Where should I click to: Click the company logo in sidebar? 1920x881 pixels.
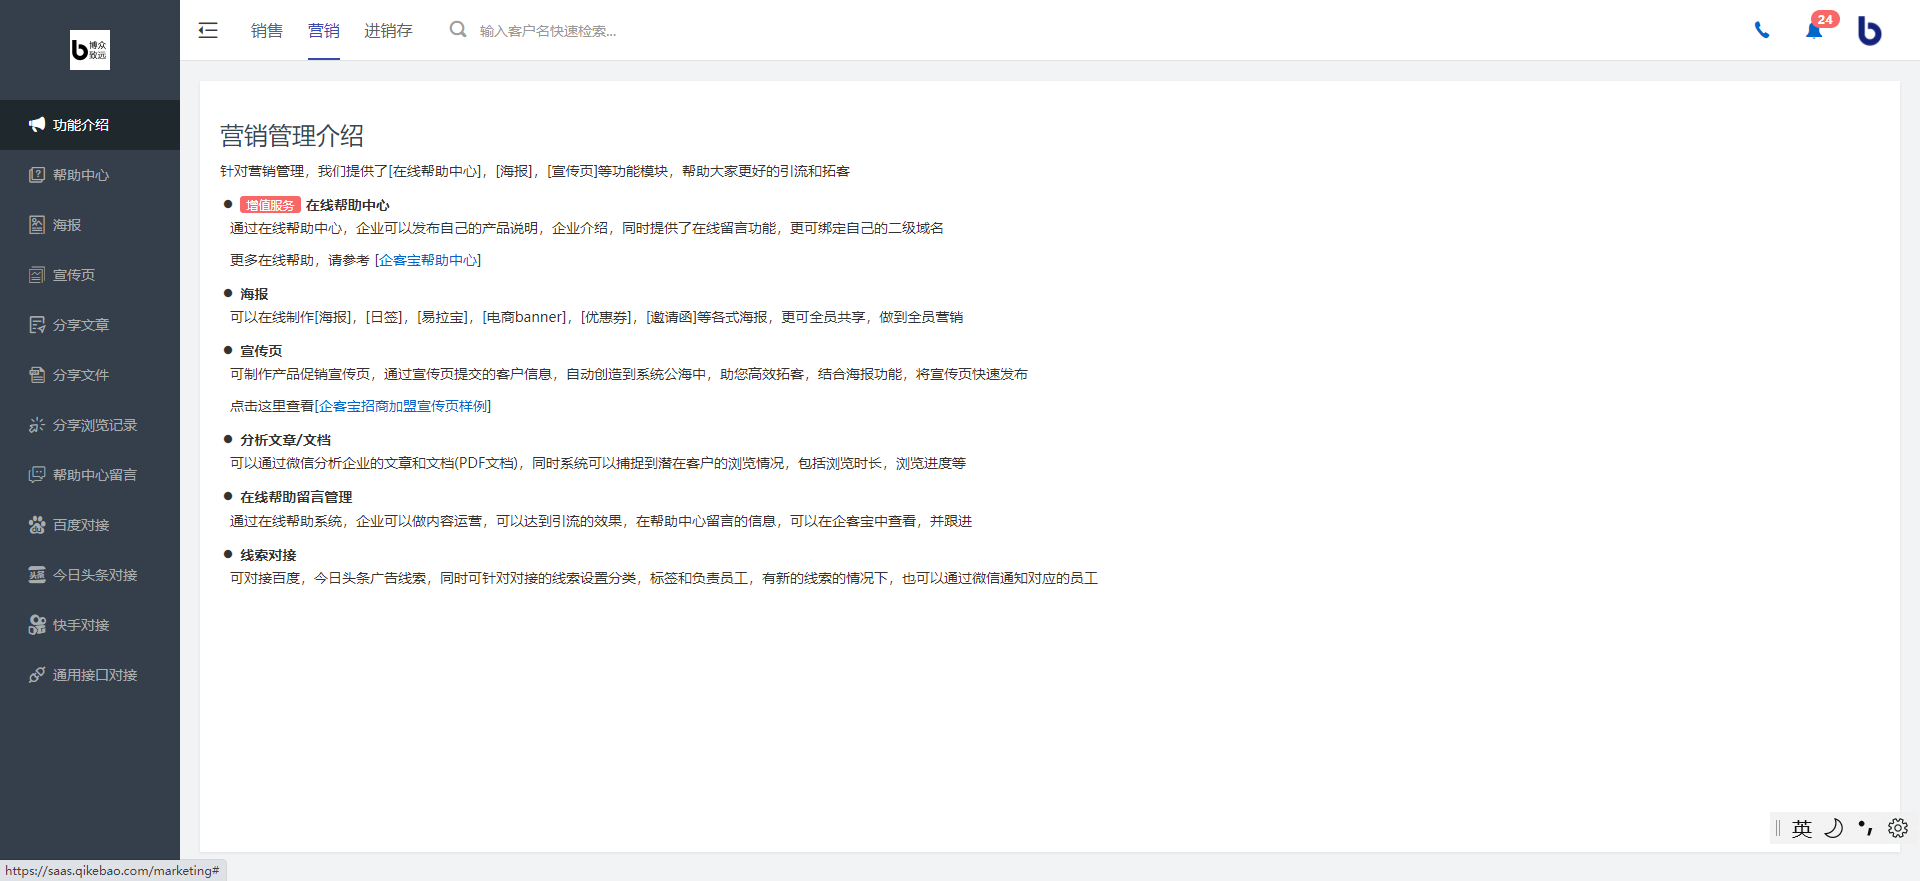click(x=90, y=50)
